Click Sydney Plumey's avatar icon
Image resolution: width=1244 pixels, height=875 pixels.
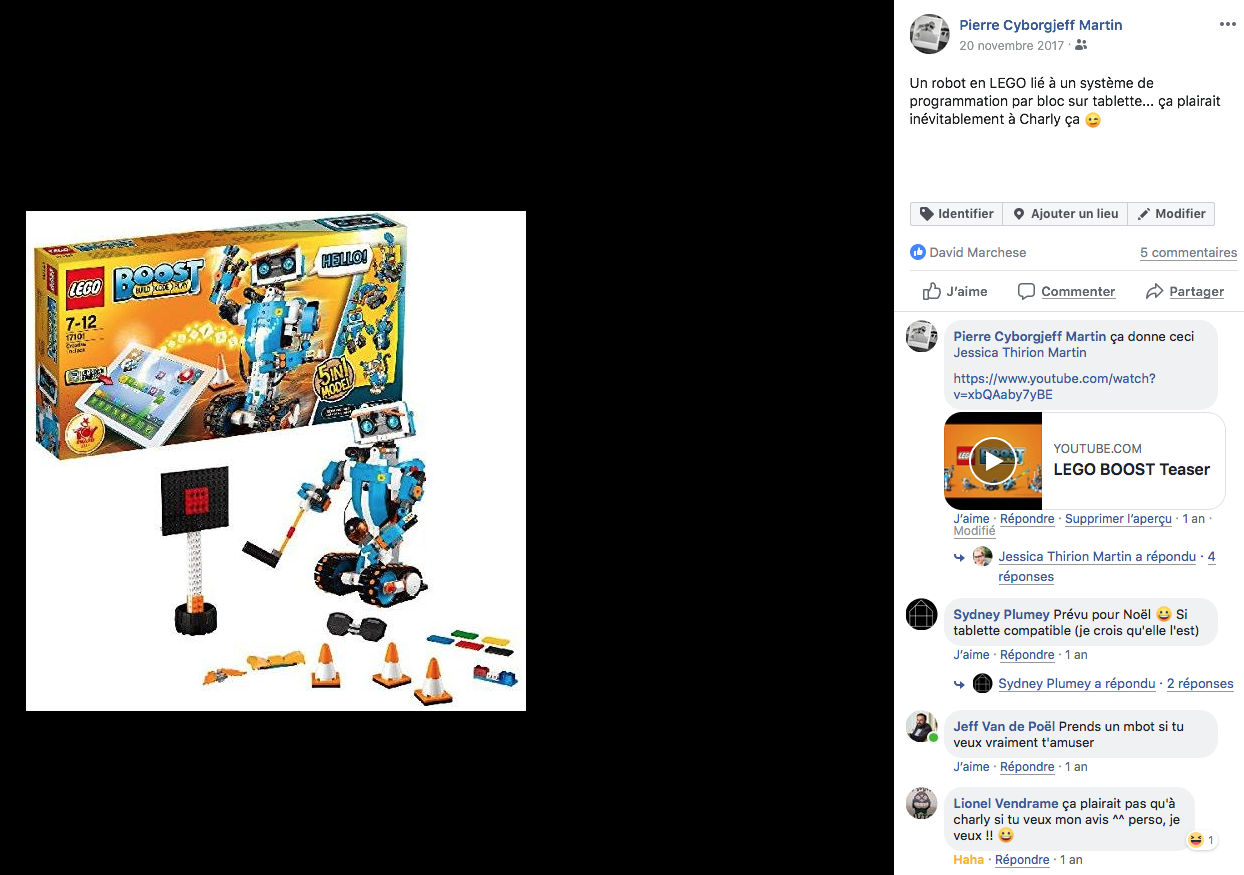pos(921,614)
